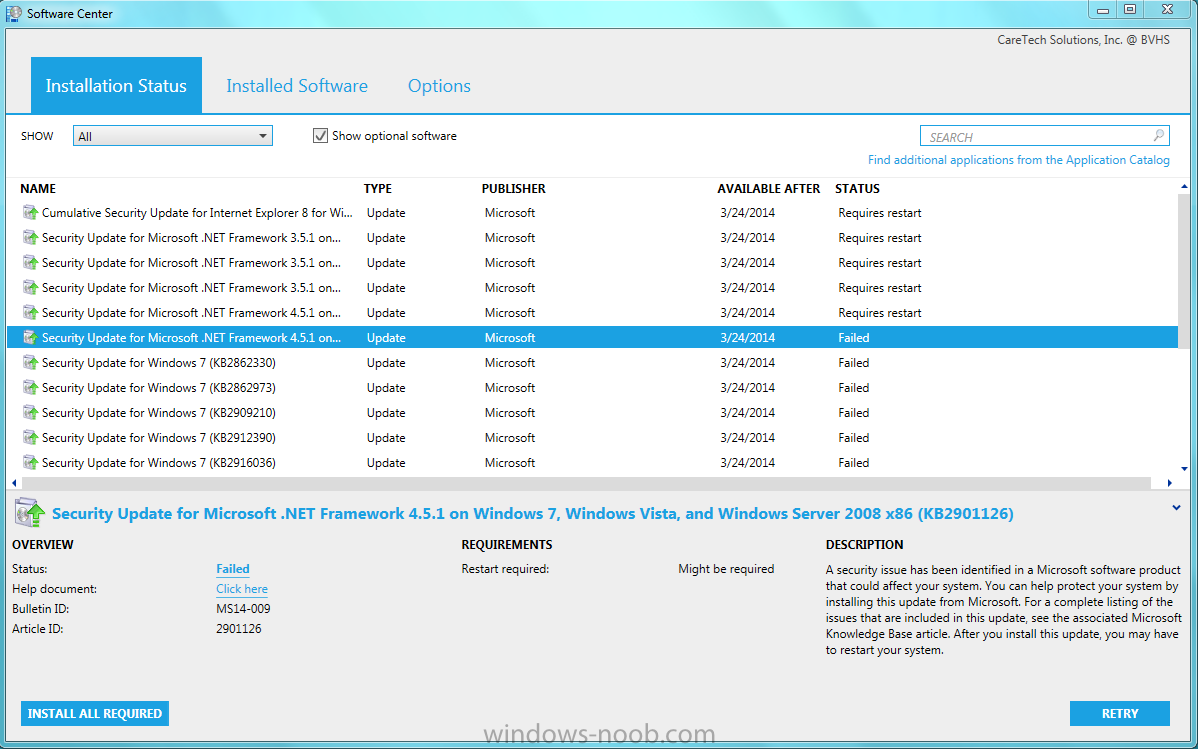Open Help document Click here link
Viewport: 1198px width, 749px height.
pyautogui.click(x=241, y=588)
